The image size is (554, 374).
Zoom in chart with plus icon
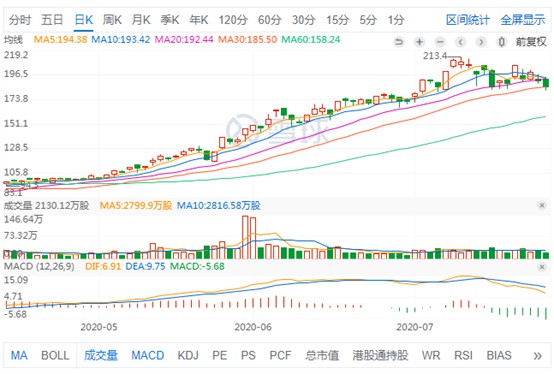pos(419,42)
